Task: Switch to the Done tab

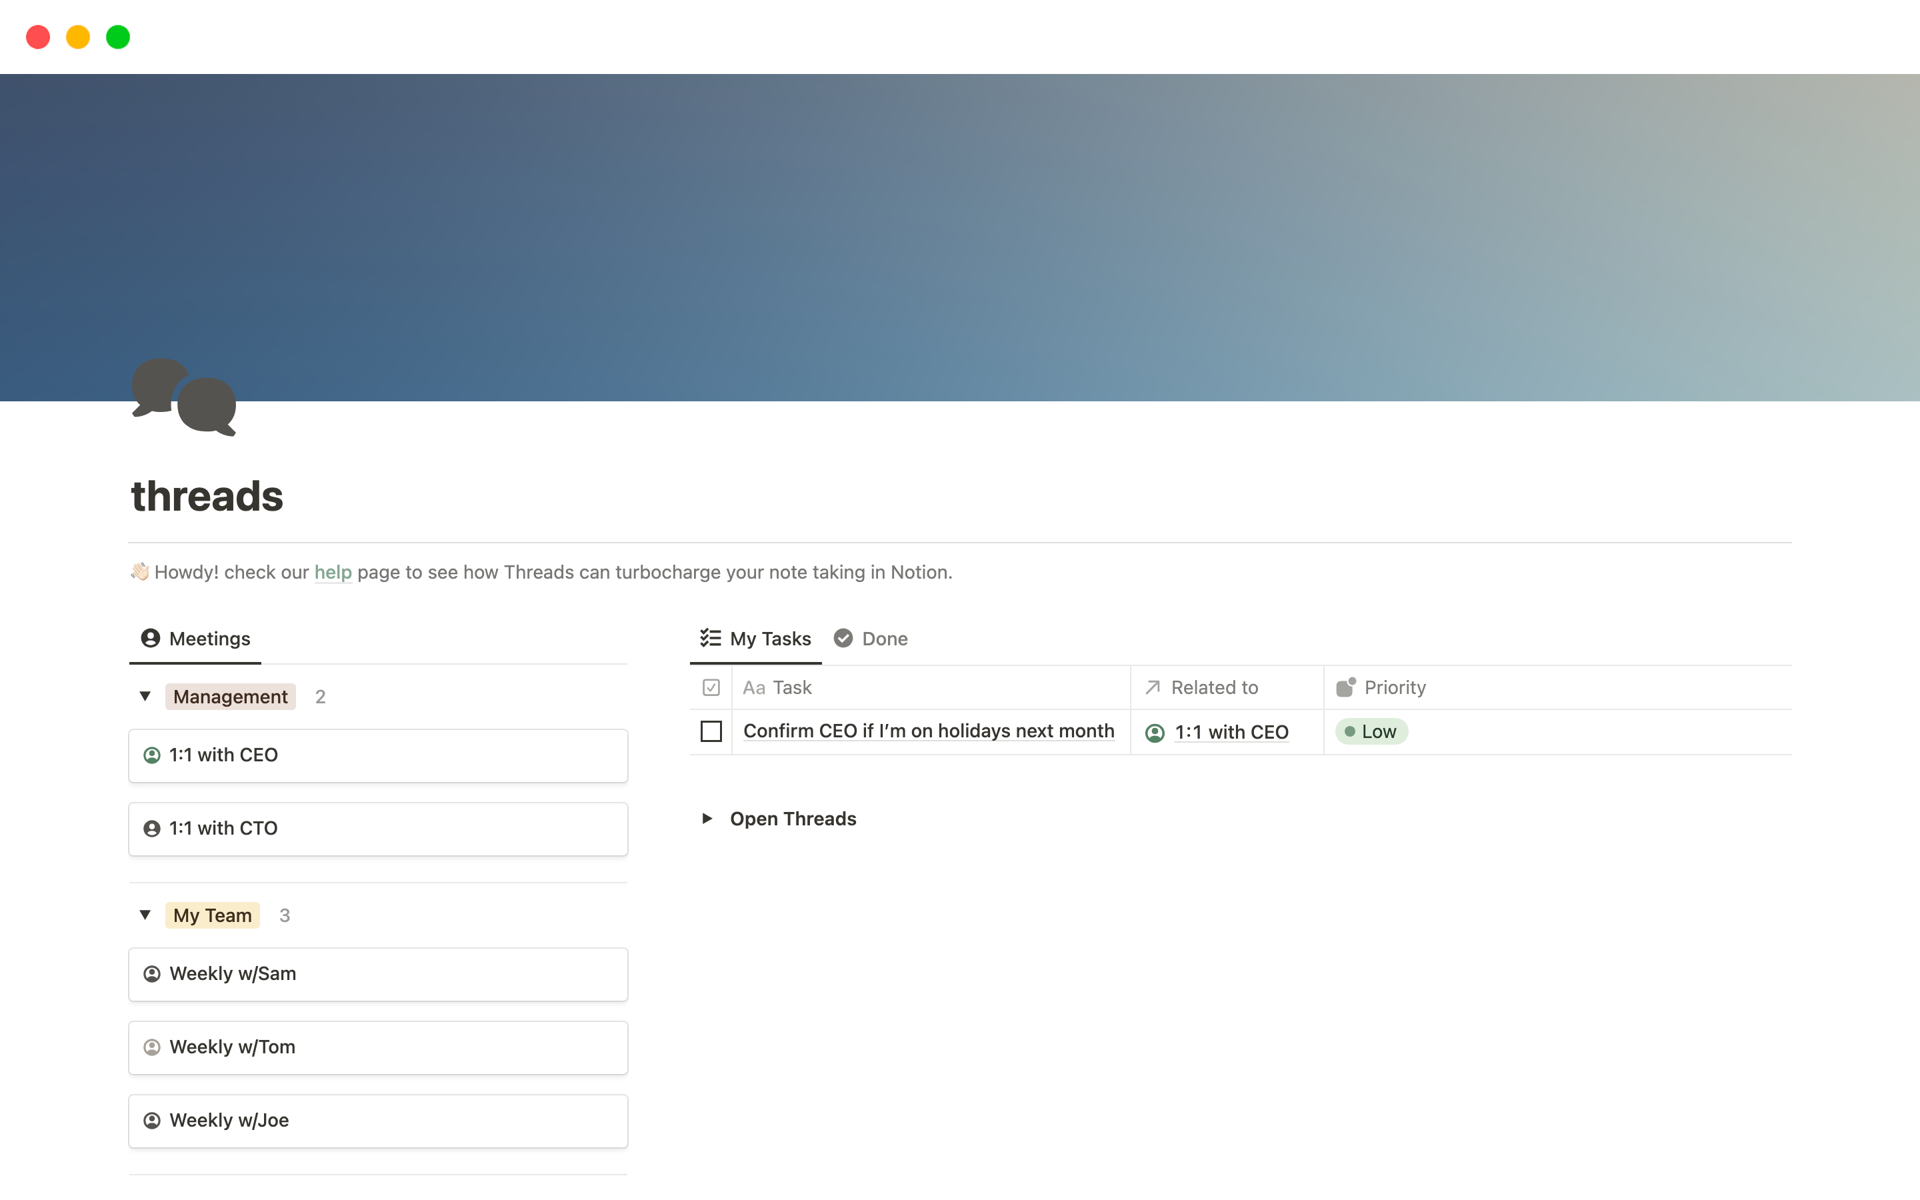Action: point(884,638)
